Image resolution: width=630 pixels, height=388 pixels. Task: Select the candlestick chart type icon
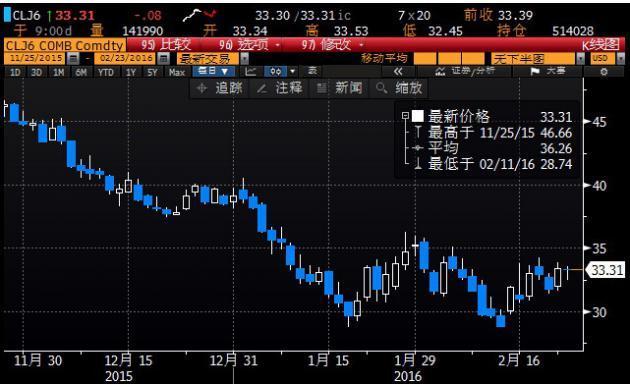coord(276,71)
